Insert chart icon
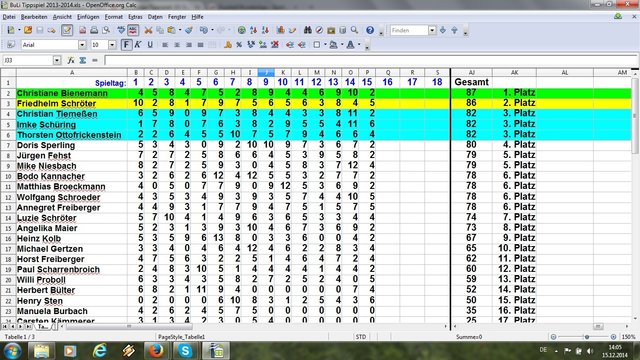The height and width of the screenshot is (360, 640). 280,30
